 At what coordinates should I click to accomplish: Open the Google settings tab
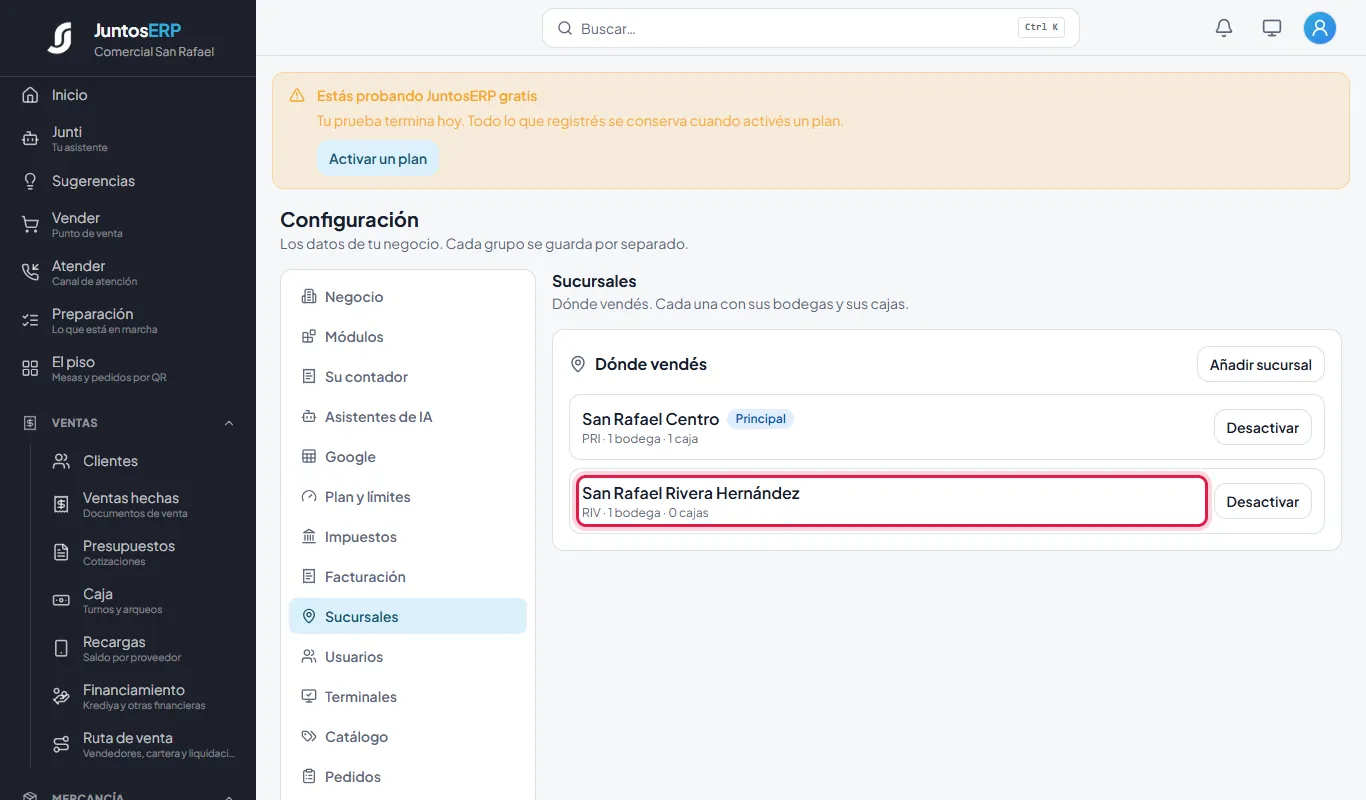point(408,457)
